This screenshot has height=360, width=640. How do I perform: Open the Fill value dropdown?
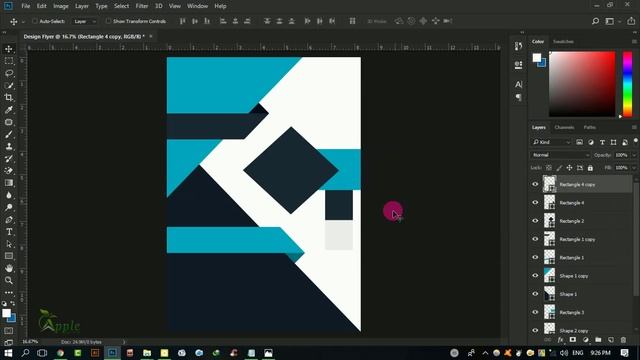pos(634,168)
